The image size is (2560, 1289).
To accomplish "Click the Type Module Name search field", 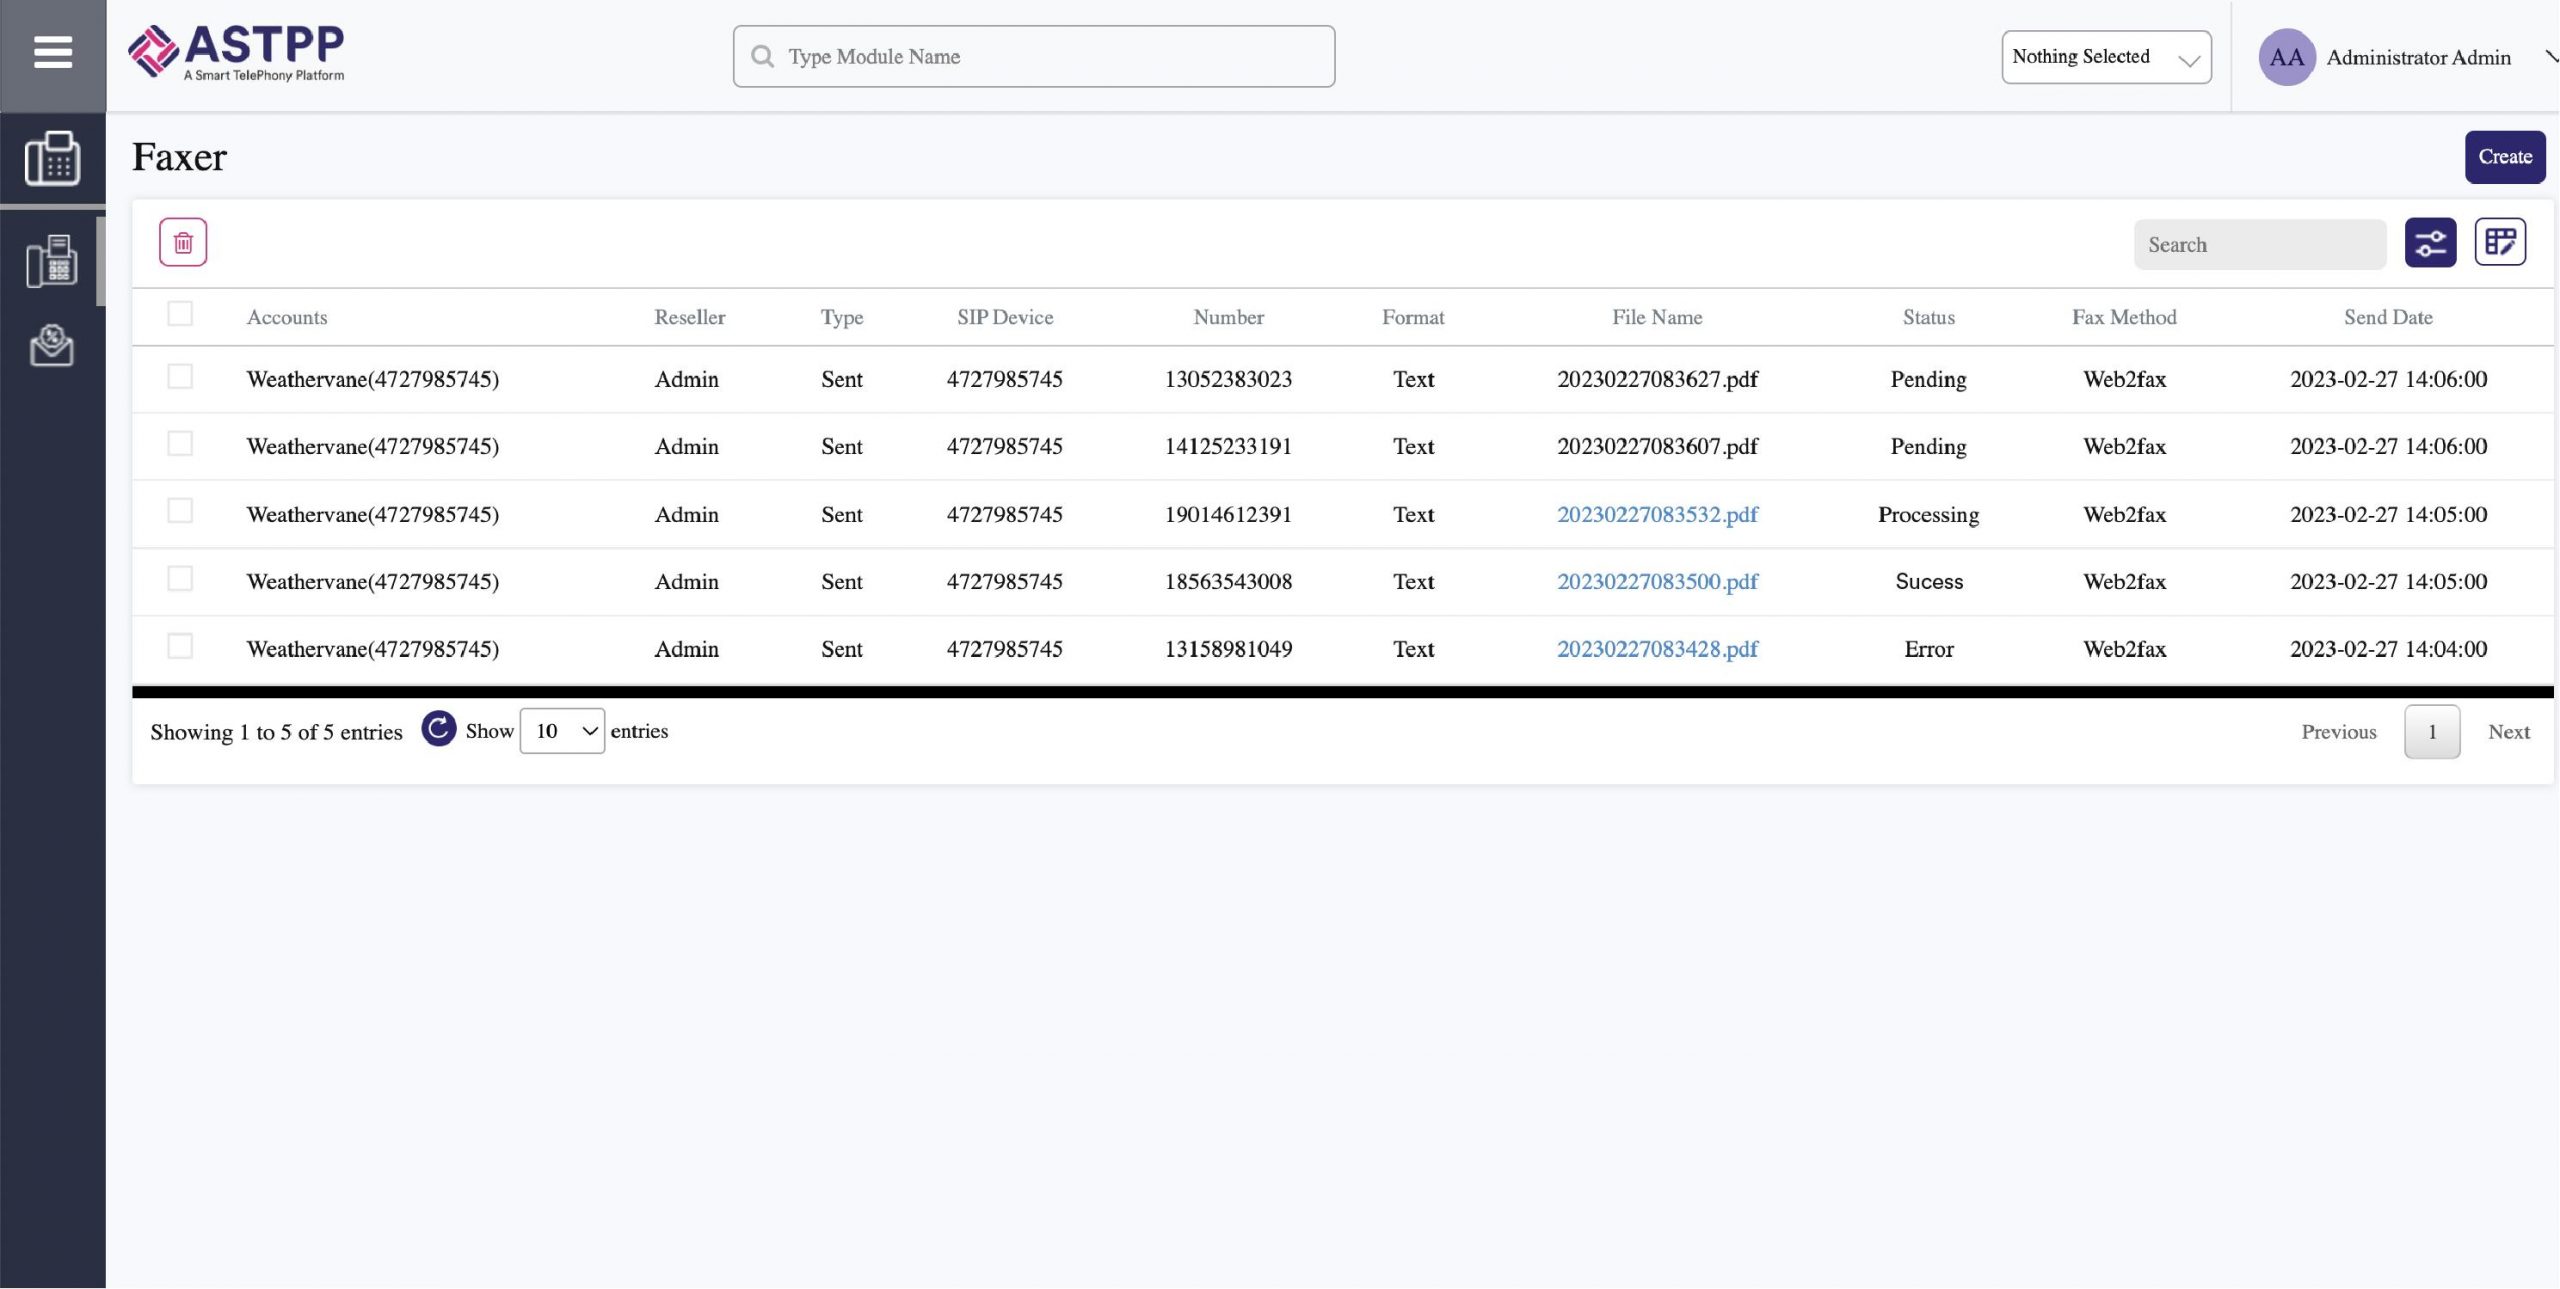I will click(x=1034, y=56).
